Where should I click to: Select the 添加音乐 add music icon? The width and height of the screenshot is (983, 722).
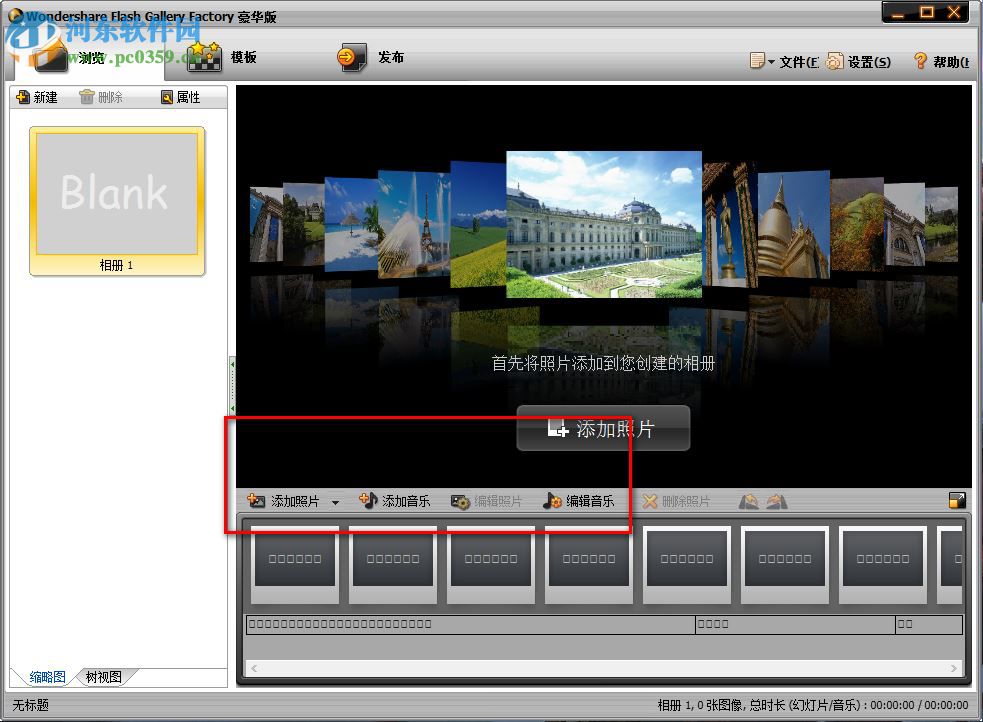(366, 501)
